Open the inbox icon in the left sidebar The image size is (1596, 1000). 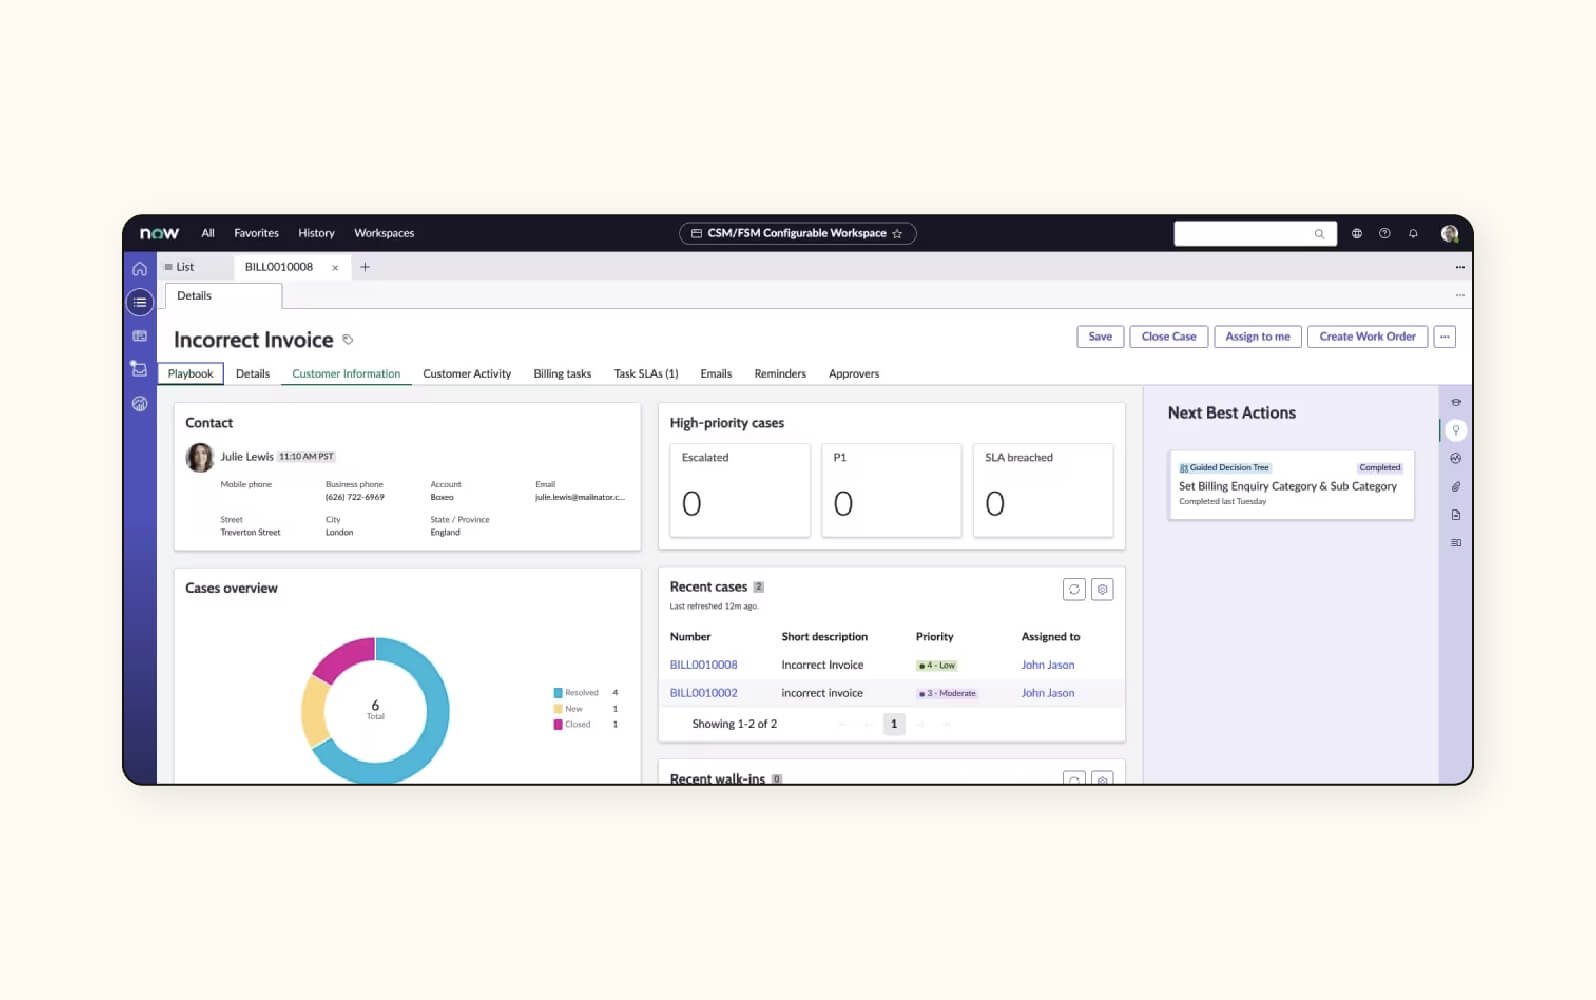coord(139,369)
